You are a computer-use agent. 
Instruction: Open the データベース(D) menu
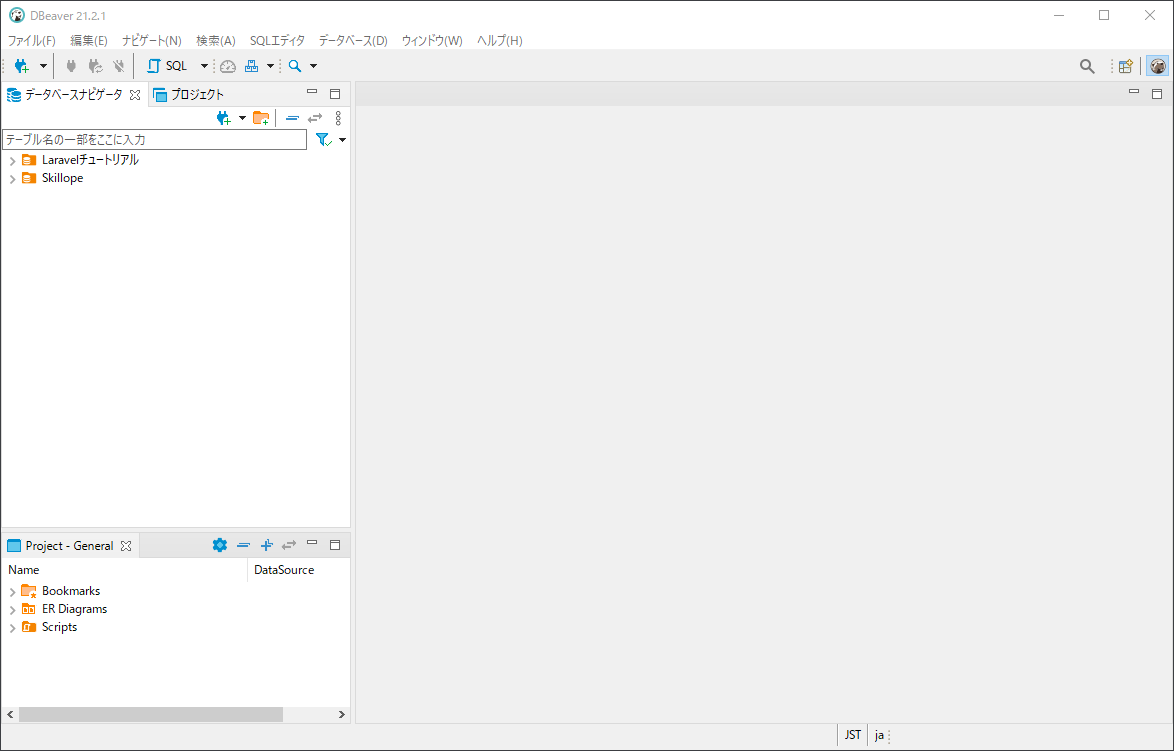tap(353, 40)
